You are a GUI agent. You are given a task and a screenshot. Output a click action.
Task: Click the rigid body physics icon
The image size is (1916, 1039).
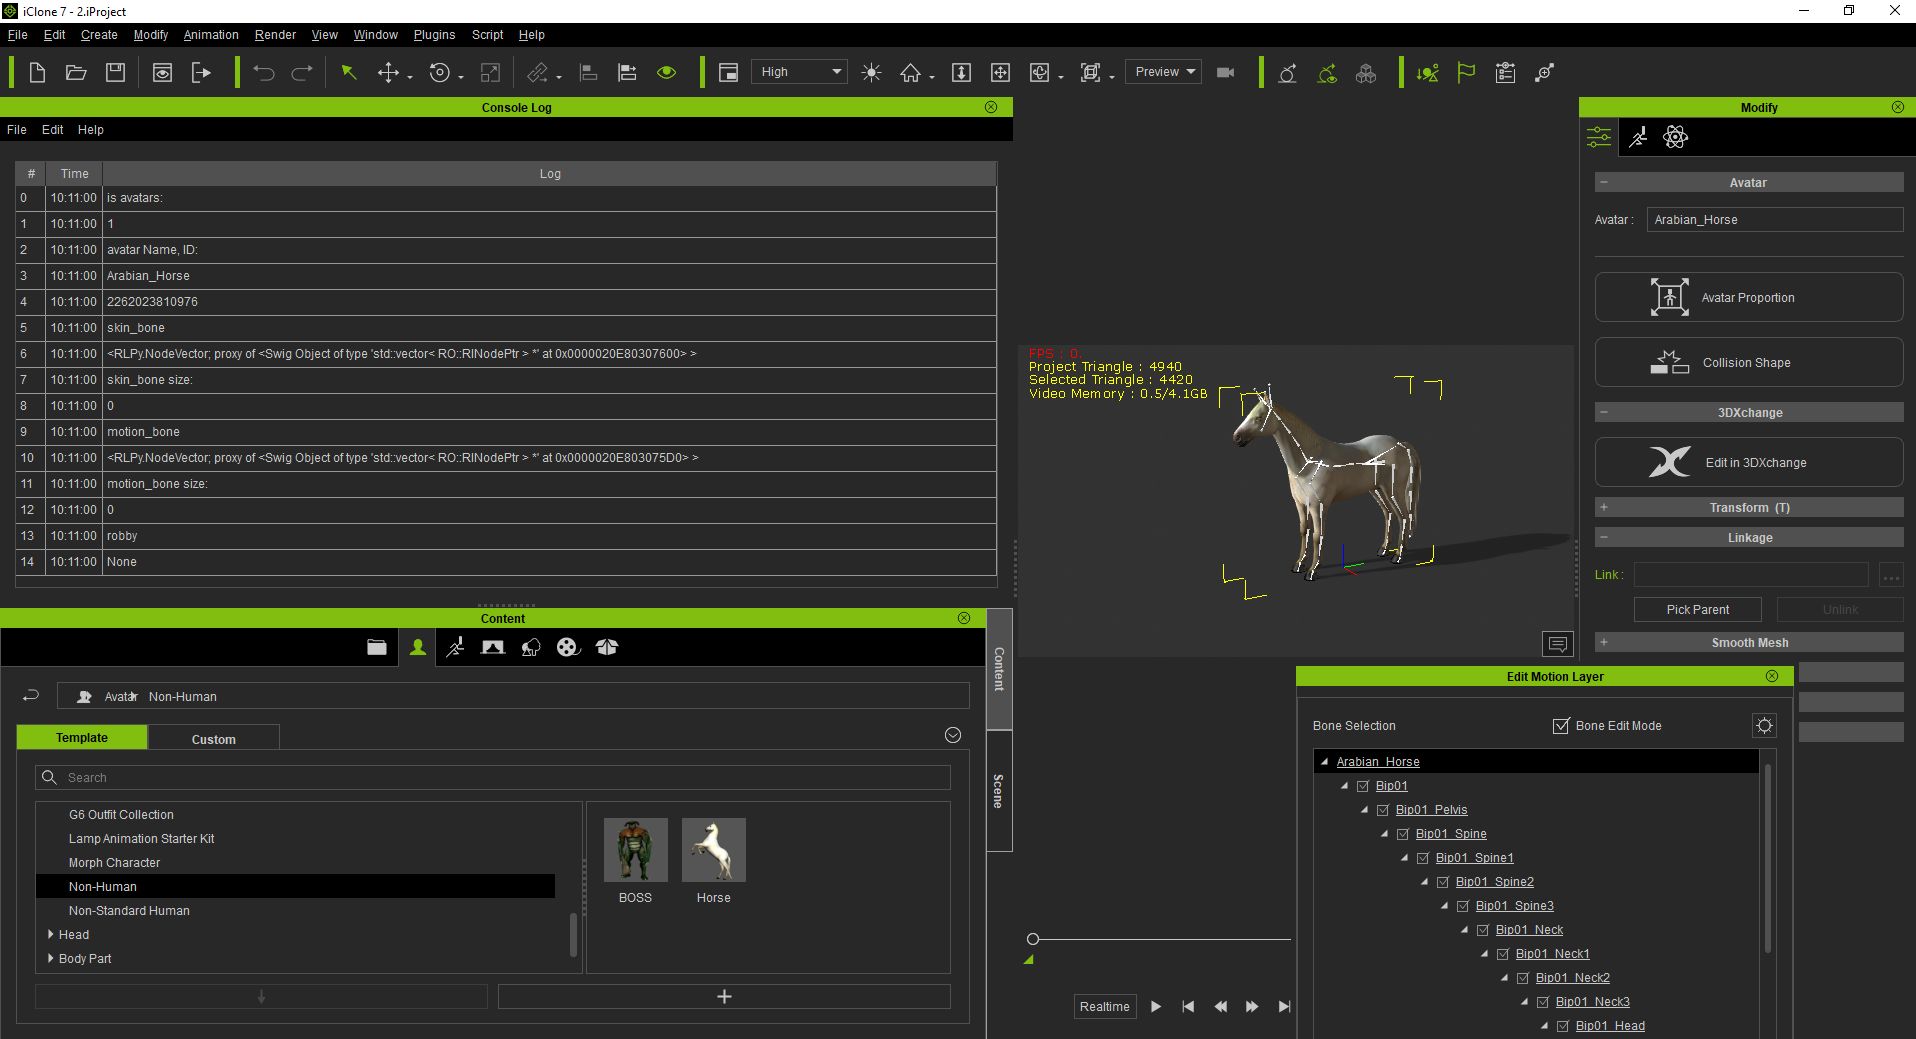pyautogui.click(x=1288, y=72)
